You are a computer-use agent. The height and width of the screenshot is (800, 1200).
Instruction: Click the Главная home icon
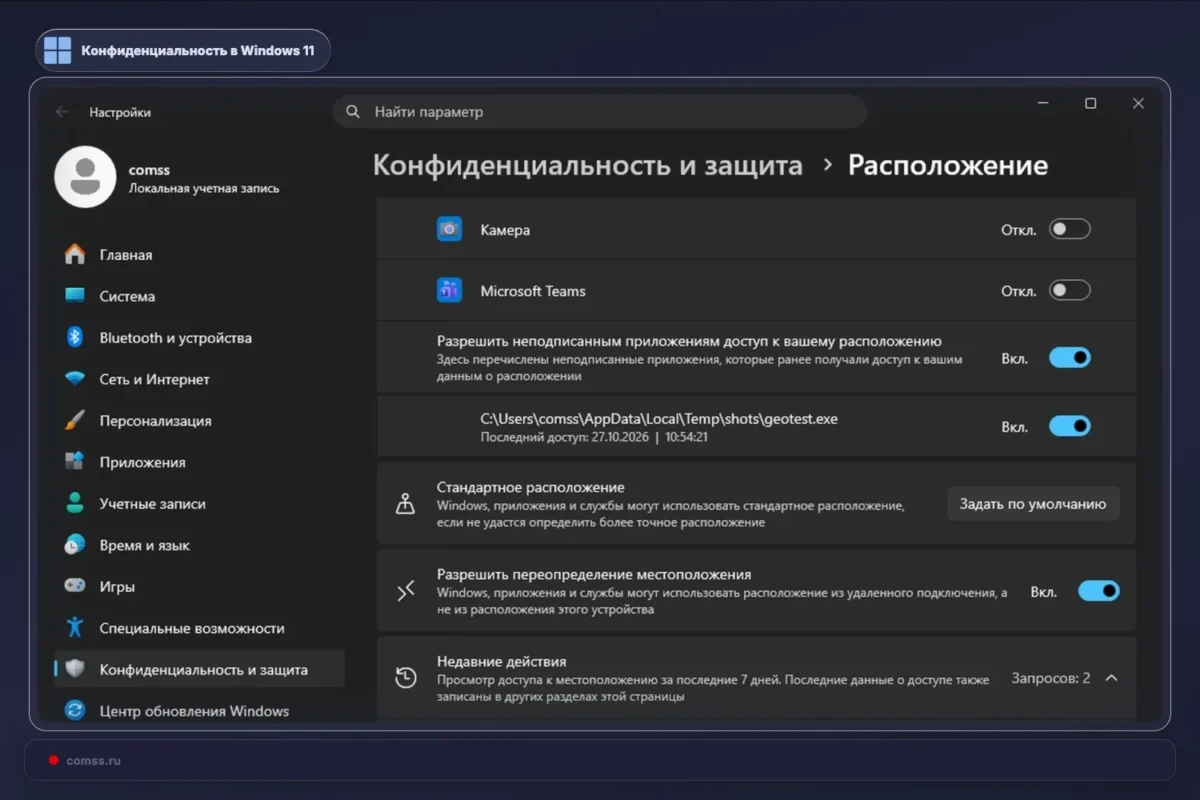tap(75, 255)
